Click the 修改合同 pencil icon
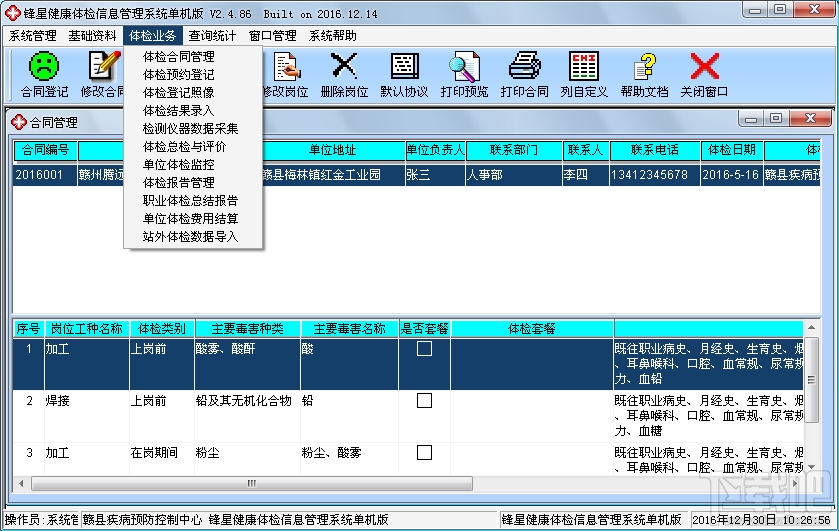This screenshot has width=839, height=531. point(104,66)
